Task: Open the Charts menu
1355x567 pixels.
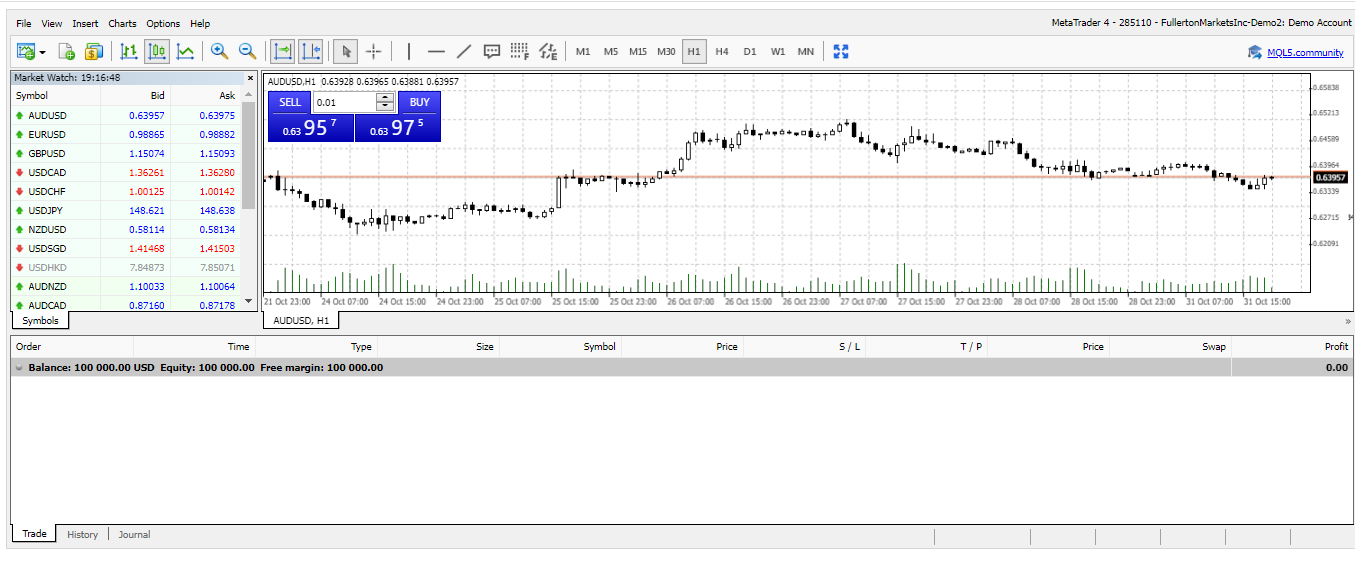Action: coord(122,23)
